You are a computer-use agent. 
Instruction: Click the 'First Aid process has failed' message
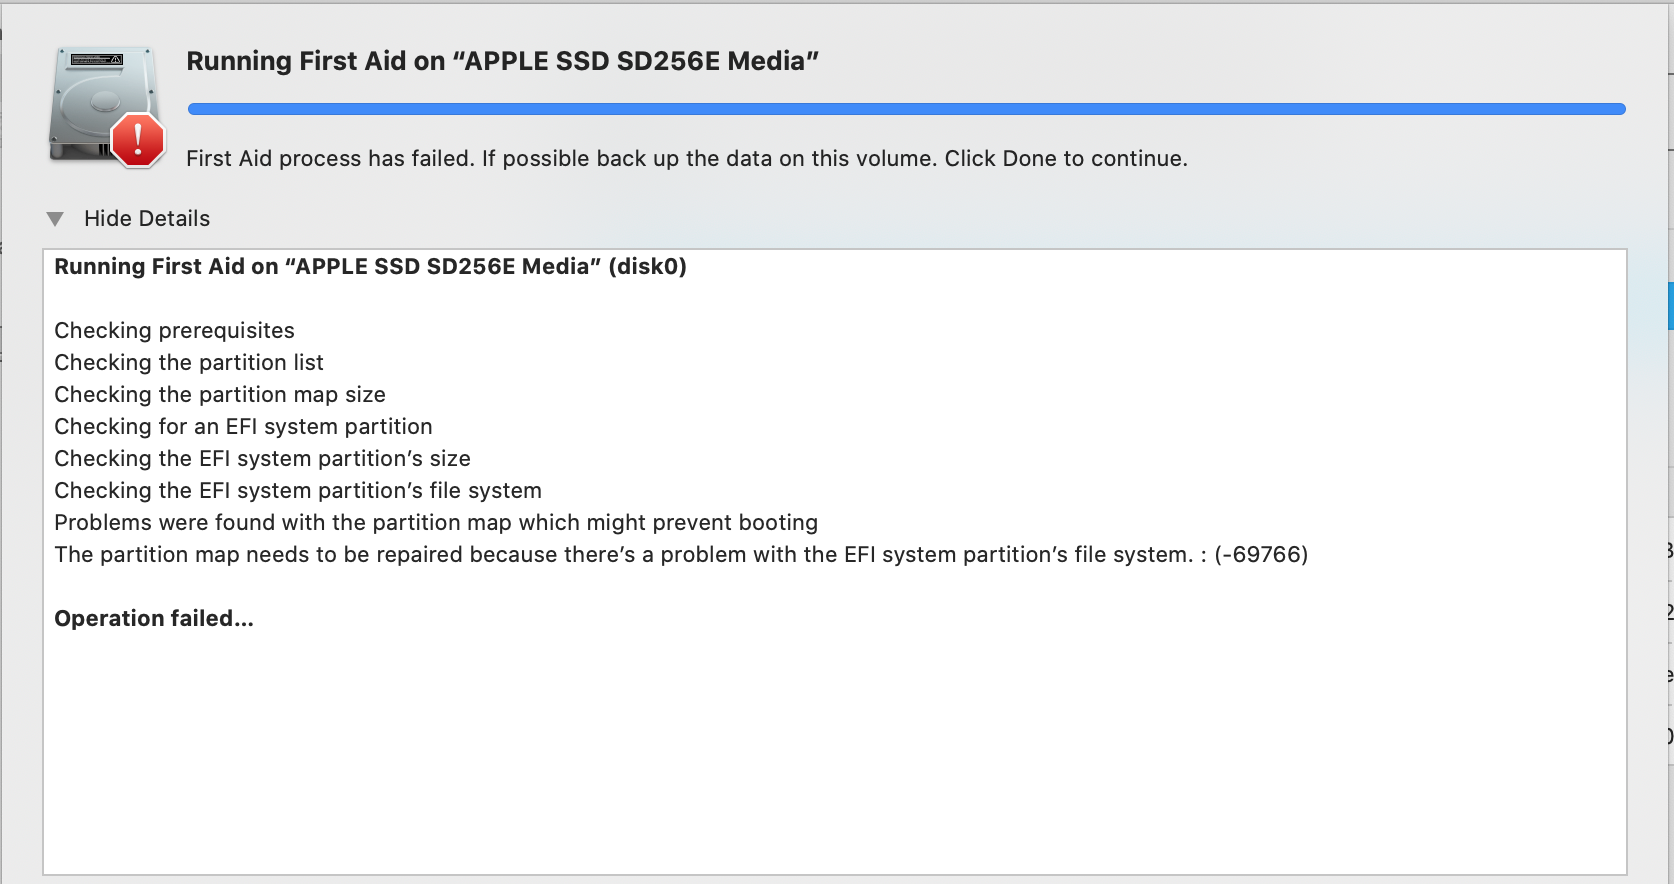(x=687, y=158)
